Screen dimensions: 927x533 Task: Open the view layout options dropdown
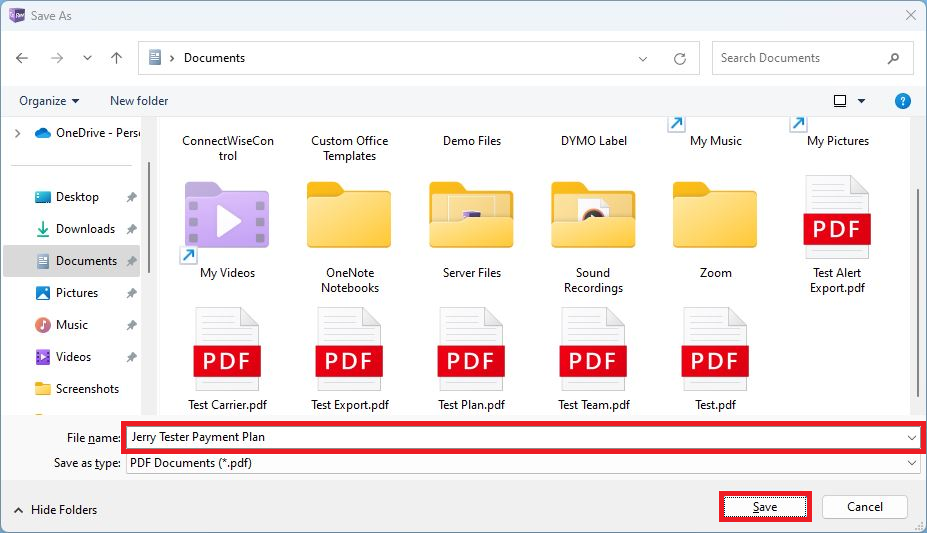[x=861, y=101]
